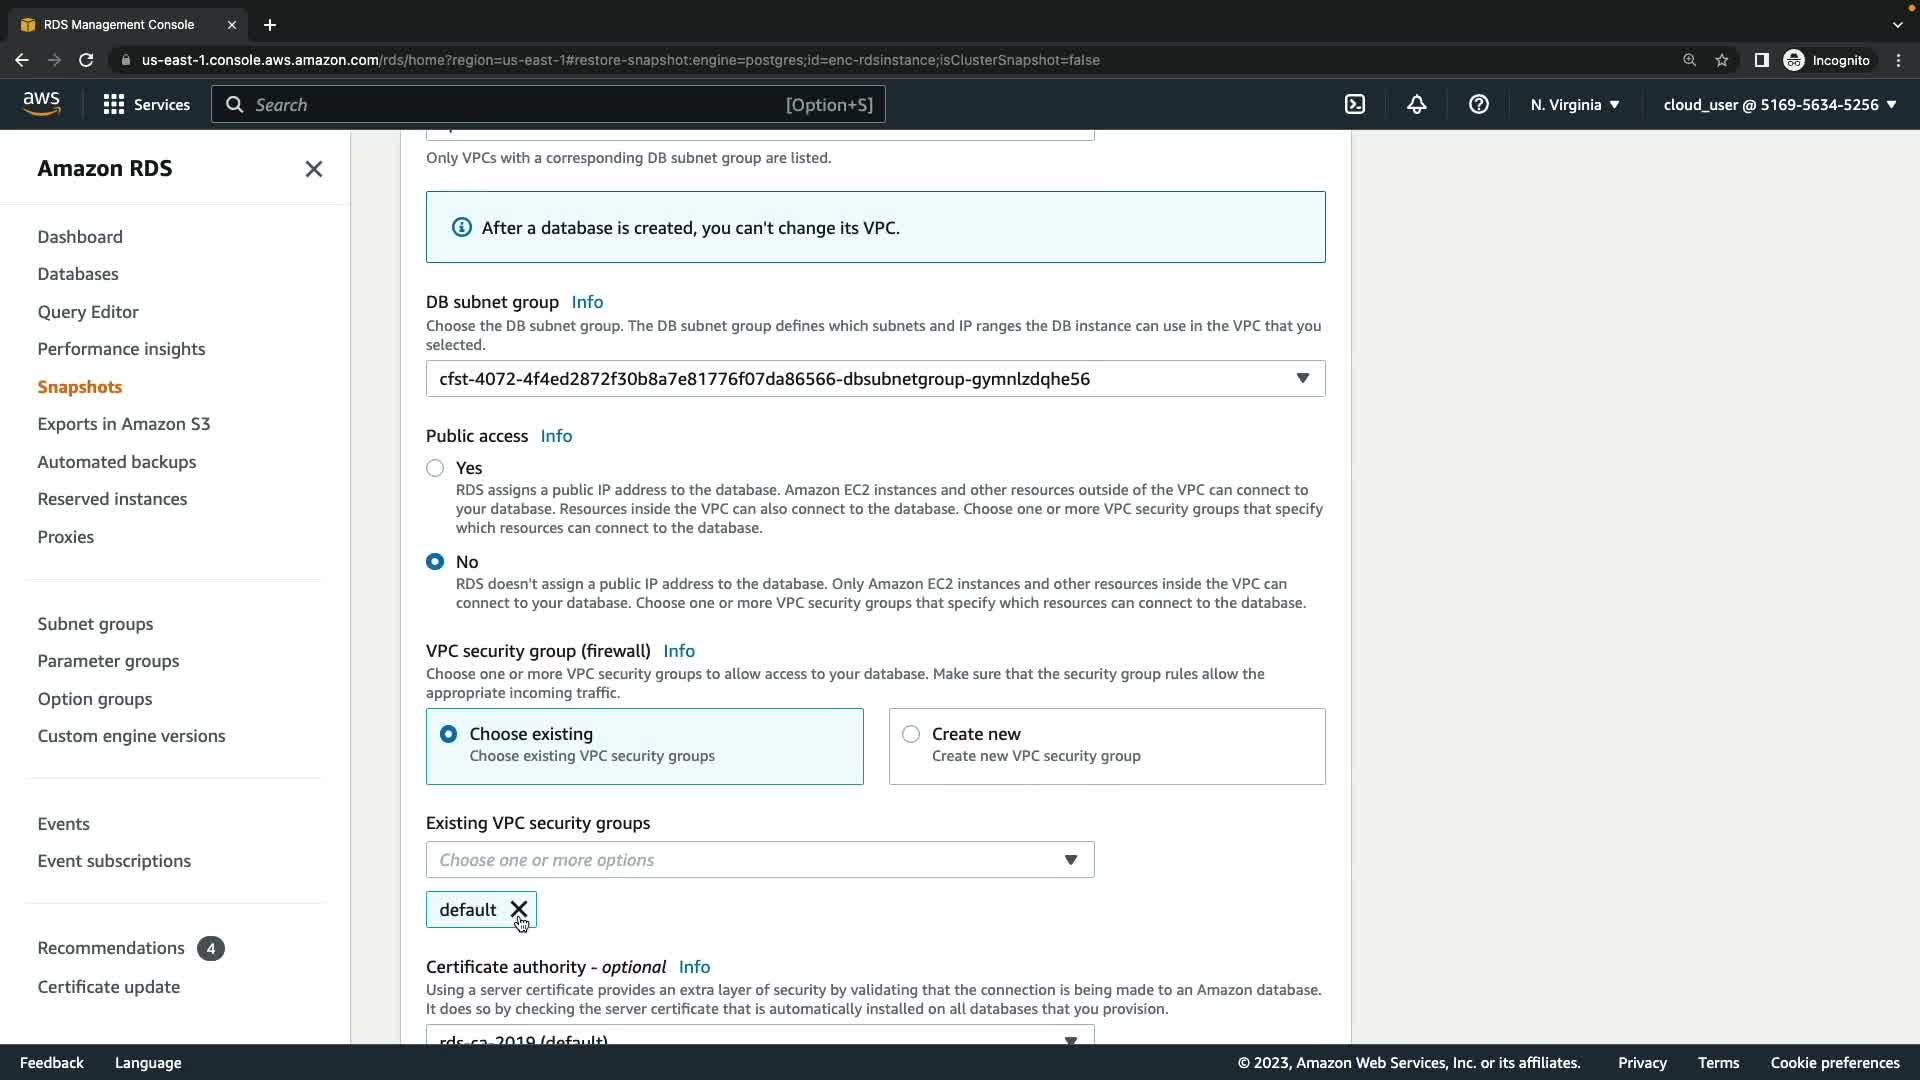Screen dimensions: 1920x1080
Task: Close the Amazon RDS sidebar panel
Action: pos(313,169)
